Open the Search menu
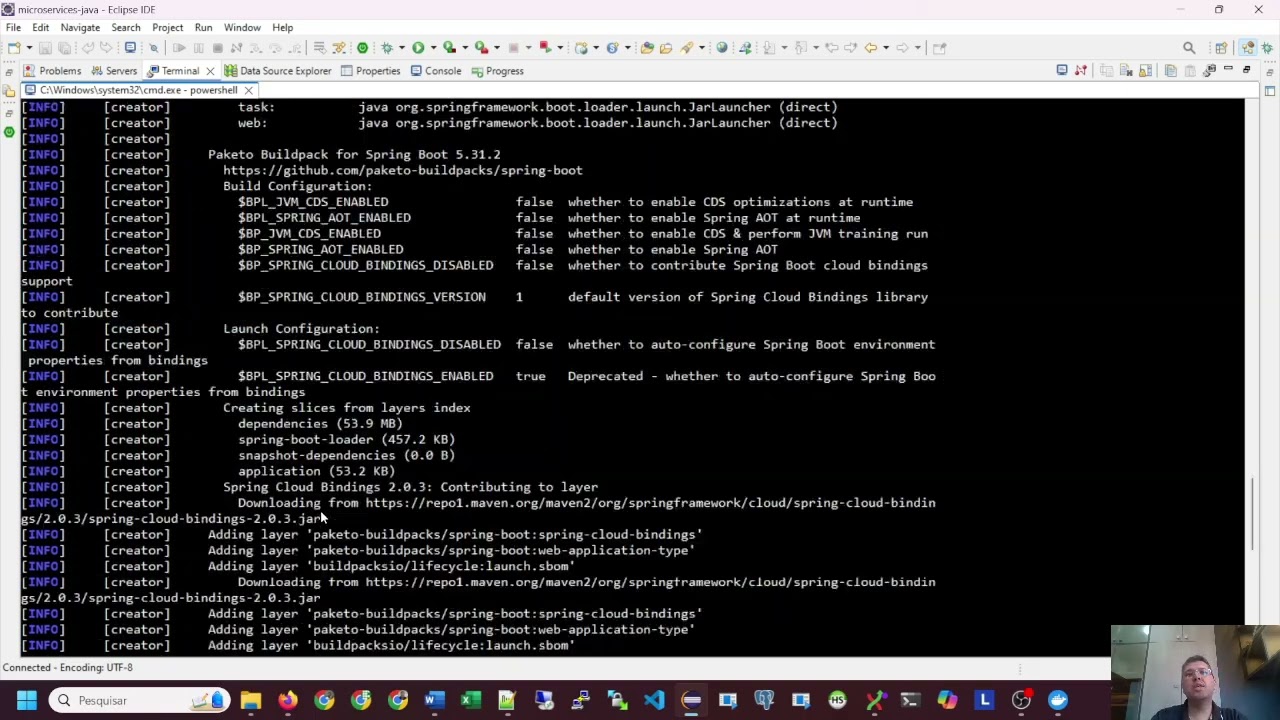1280x720 pixels. point(125,27)
